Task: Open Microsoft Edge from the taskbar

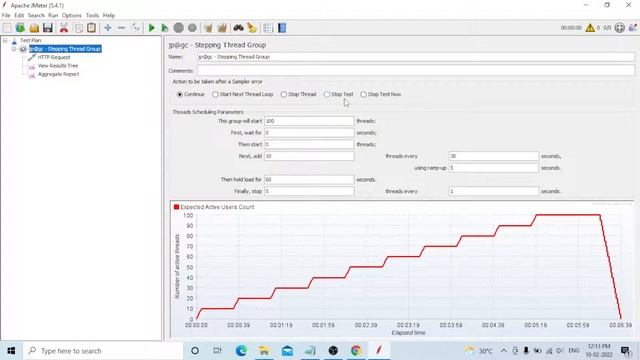Action: [241, 351]
